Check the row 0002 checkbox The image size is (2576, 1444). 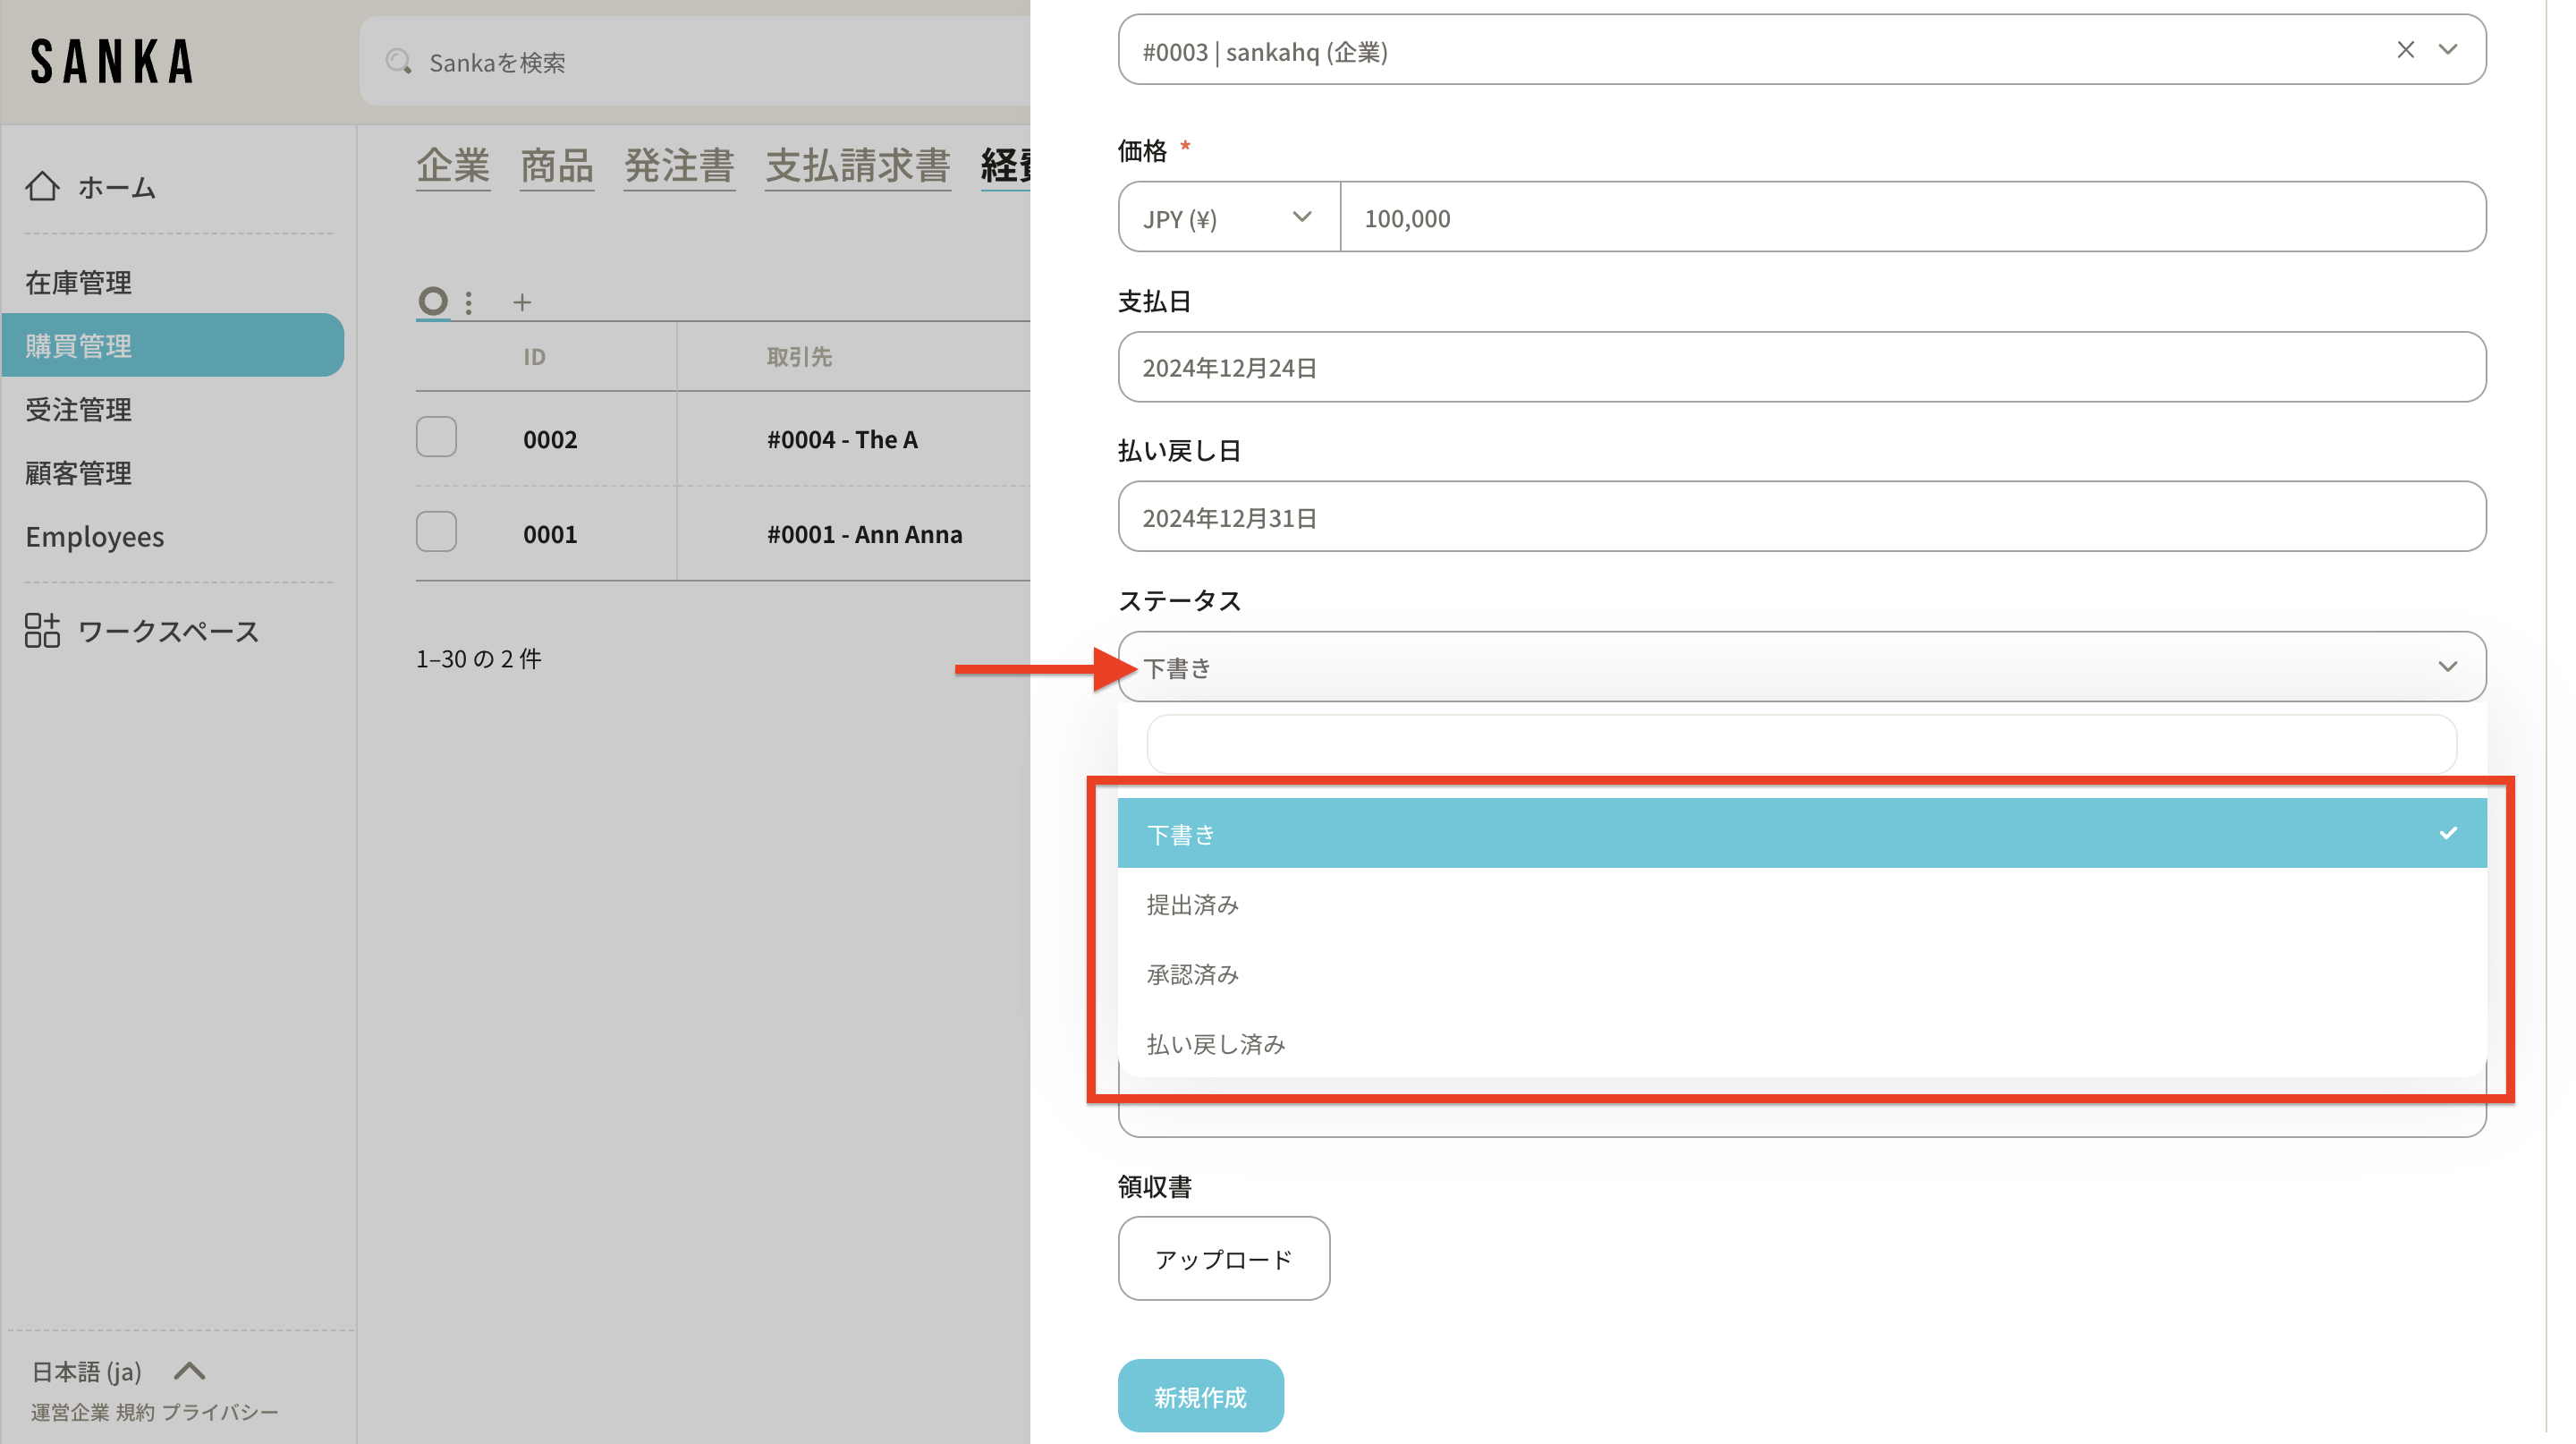(436, 438)
